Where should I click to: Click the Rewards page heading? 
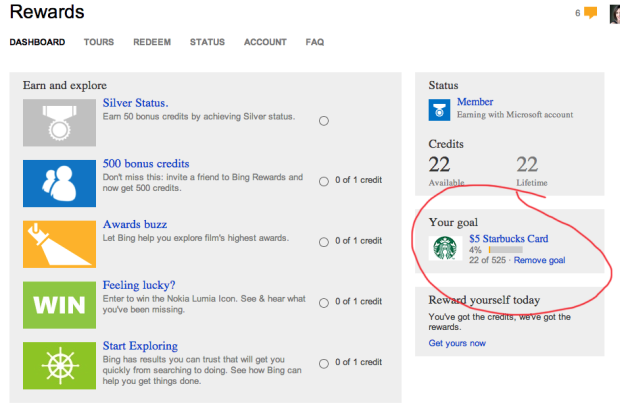47,12
